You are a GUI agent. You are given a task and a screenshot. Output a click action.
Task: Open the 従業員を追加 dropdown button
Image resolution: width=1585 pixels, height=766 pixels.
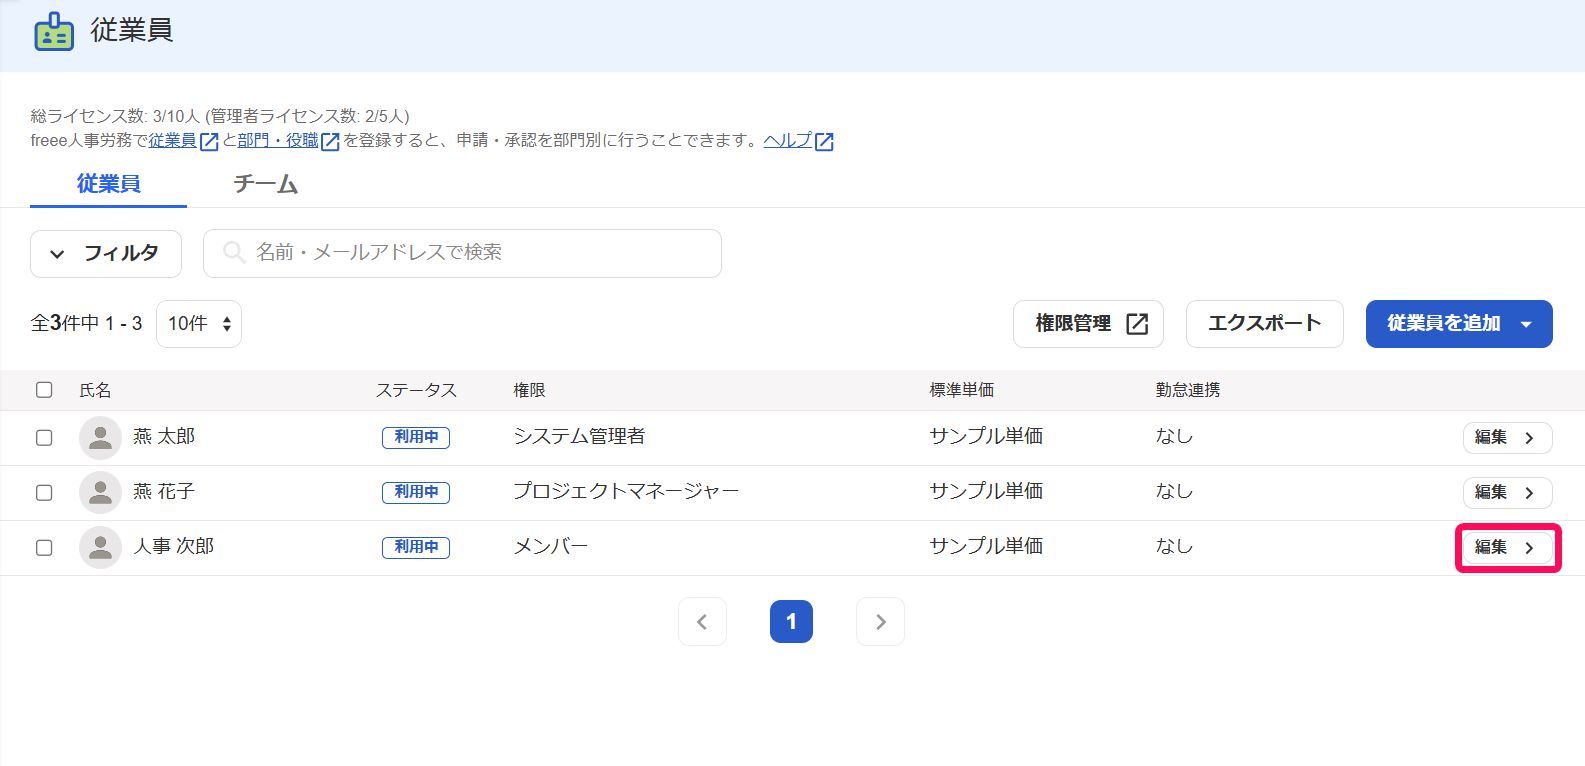[x=1459, y=324]
